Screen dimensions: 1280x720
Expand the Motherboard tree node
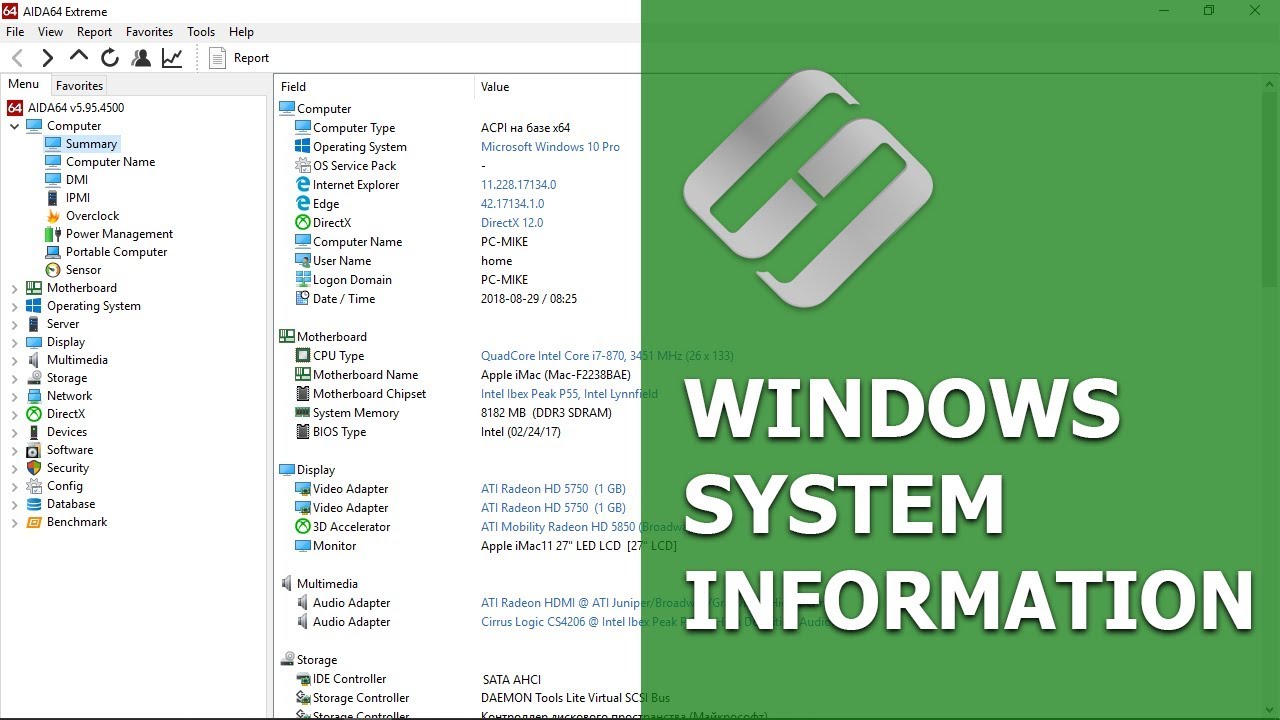pyautogui.click(x=14, y=288)
